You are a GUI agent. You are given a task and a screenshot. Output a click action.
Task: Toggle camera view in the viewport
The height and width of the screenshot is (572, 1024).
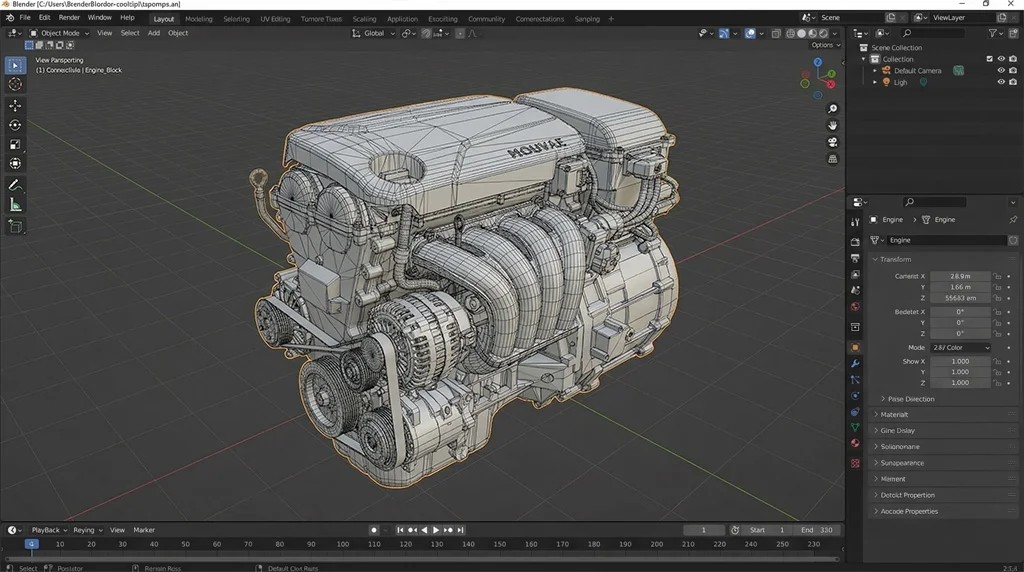(x=833, y=142)
